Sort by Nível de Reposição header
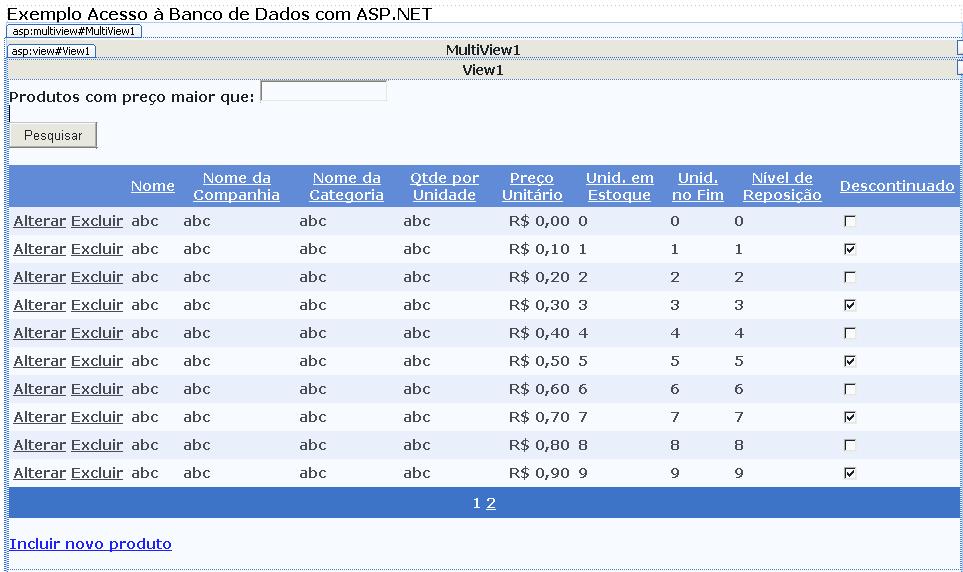 (x=781, y=187)
